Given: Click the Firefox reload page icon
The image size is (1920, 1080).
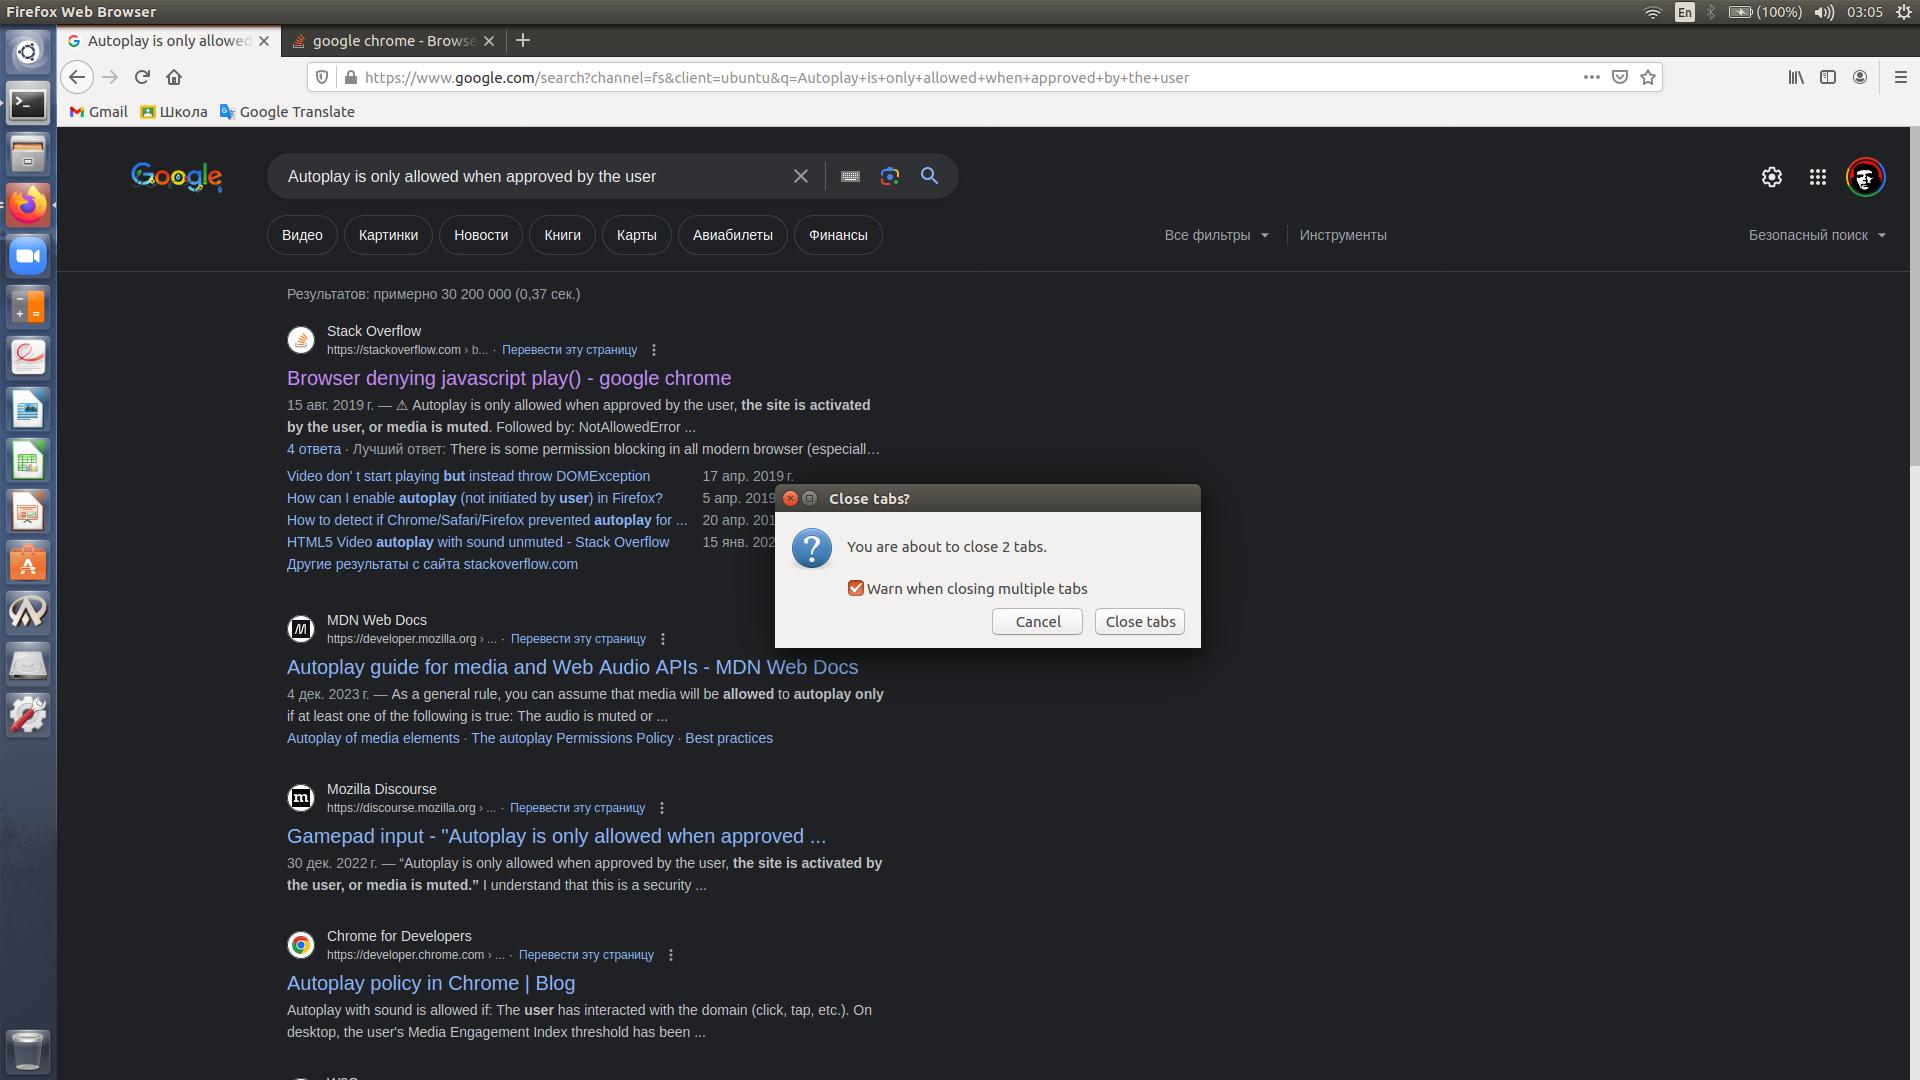Looking at the screenshot, I should tap(142, 77).
